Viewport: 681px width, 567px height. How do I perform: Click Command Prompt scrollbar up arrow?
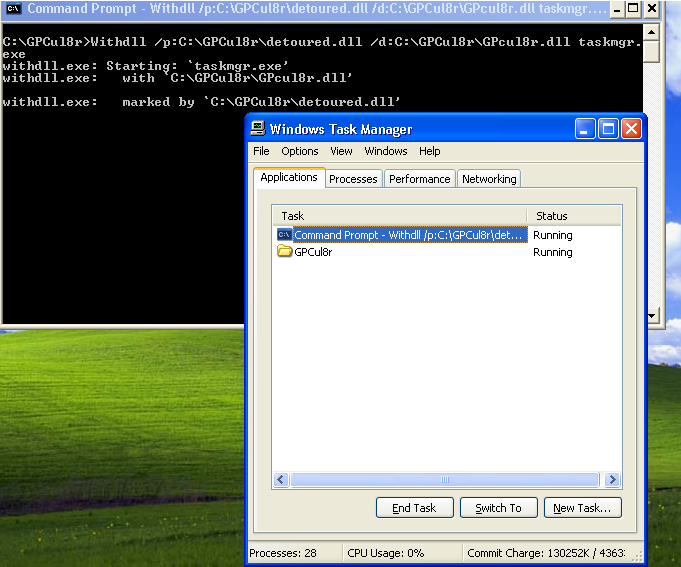tap(651, 33)
